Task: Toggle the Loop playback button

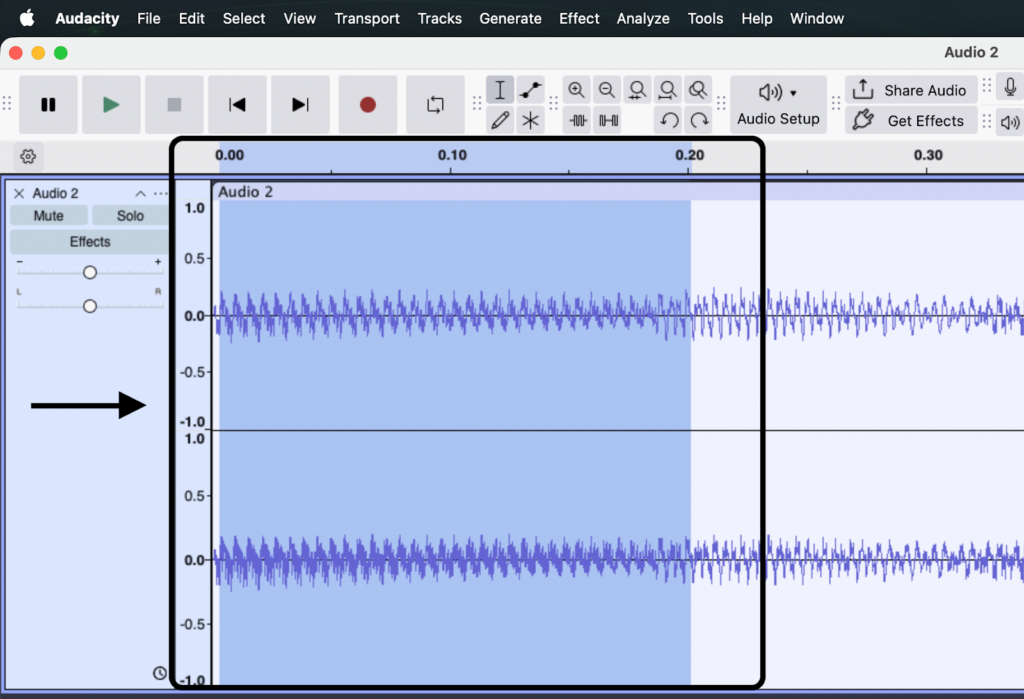Action: [x=435, y=104]
